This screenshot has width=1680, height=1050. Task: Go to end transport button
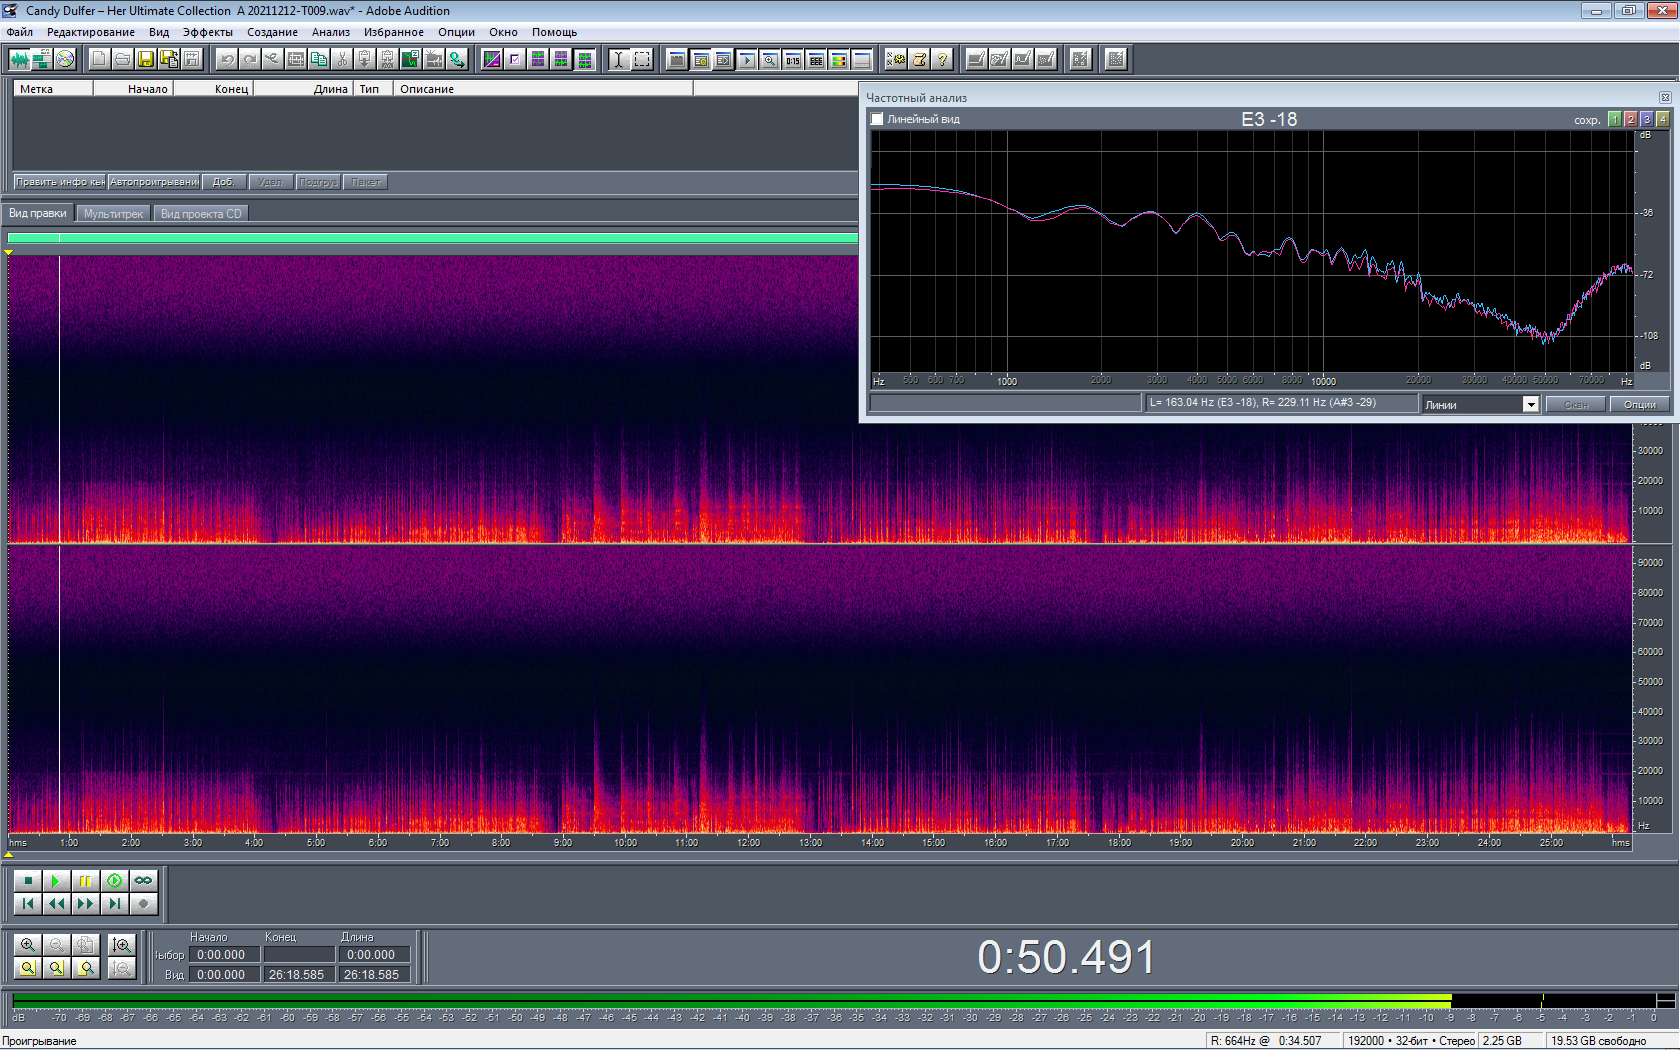(115, 904)
